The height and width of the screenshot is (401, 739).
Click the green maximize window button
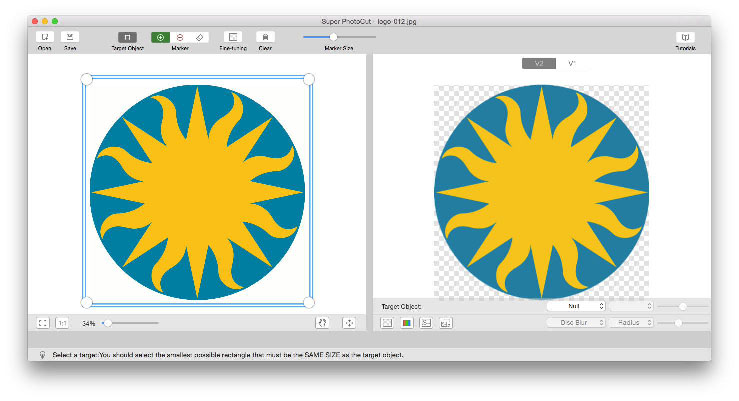tap(55, 21)
